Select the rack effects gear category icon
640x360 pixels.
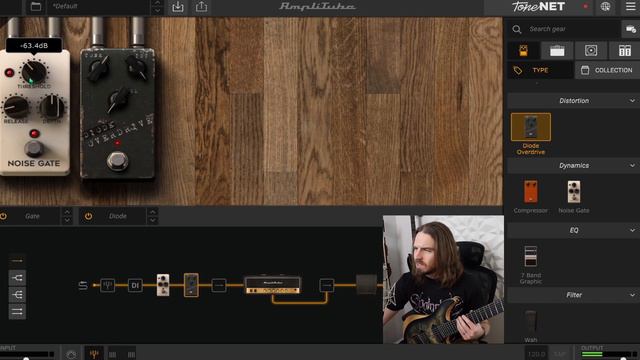(624, 51)
